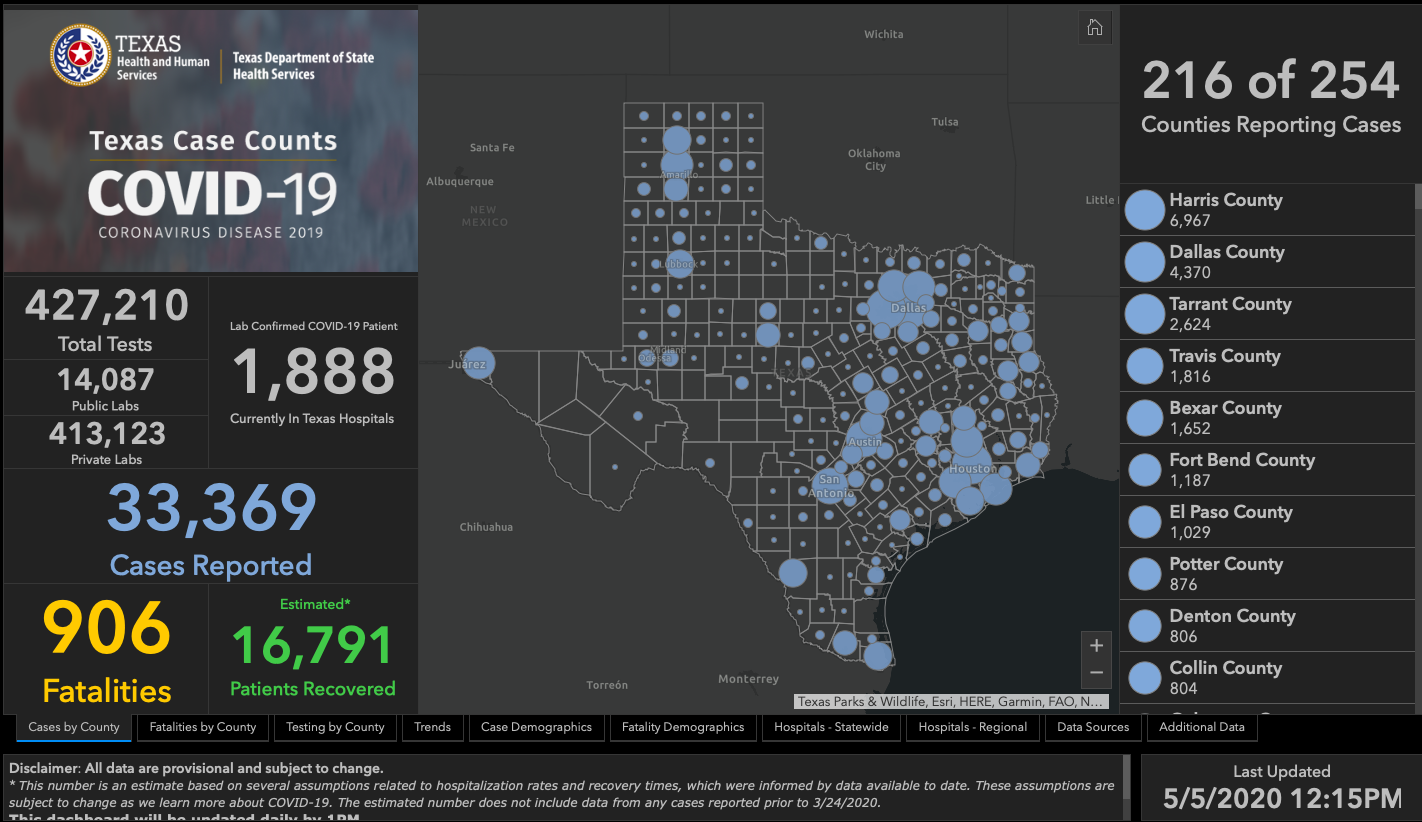Open the Trends tab

tap(432, 727)
